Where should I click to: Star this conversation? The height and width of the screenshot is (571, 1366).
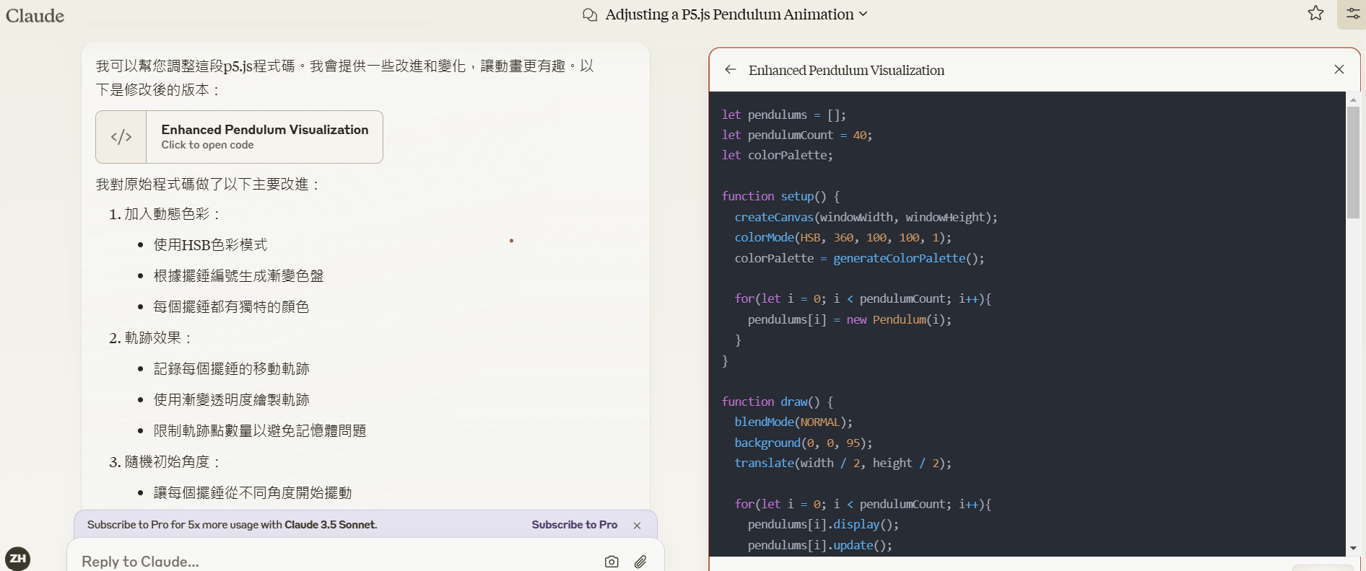[x=1316, y=13]
